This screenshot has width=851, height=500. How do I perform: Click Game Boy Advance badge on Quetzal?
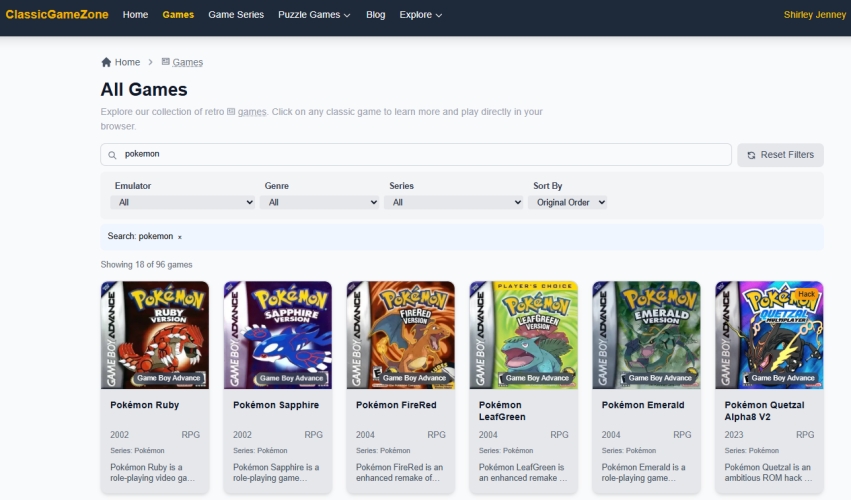[x=783, y=378]
